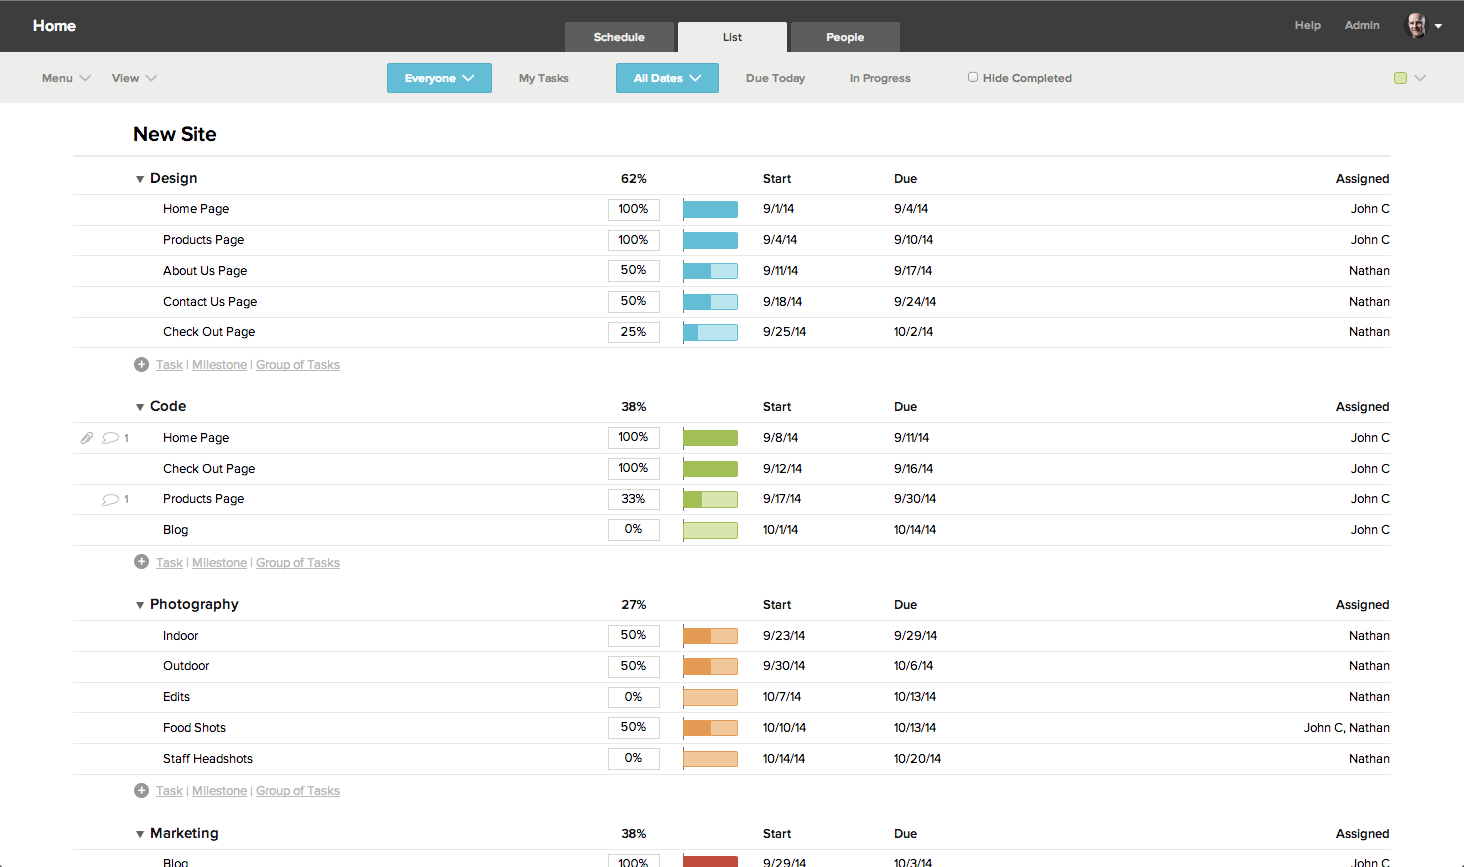Screen dimensions: 1464x867
Task: Open the Everyone filter dropdown
Action: [x=439, y=78]
